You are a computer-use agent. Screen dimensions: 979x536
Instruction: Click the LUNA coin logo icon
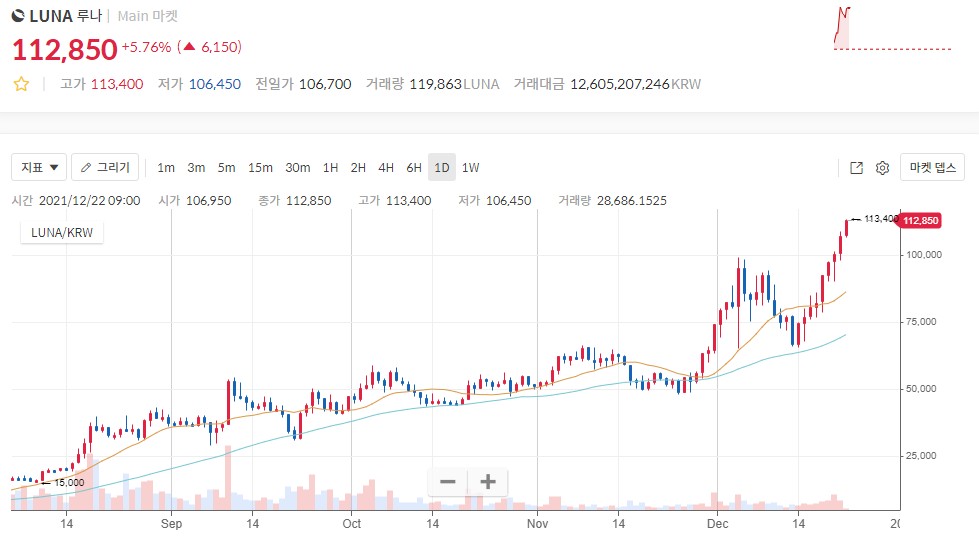pyautogui.click(x=19, y=16)
